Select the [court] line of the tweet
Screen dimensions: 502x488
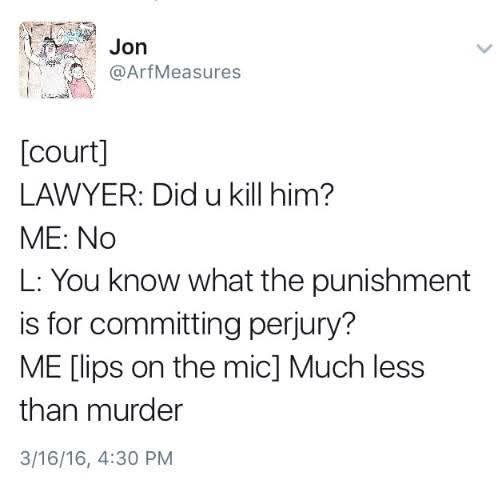tap(64, 152)
